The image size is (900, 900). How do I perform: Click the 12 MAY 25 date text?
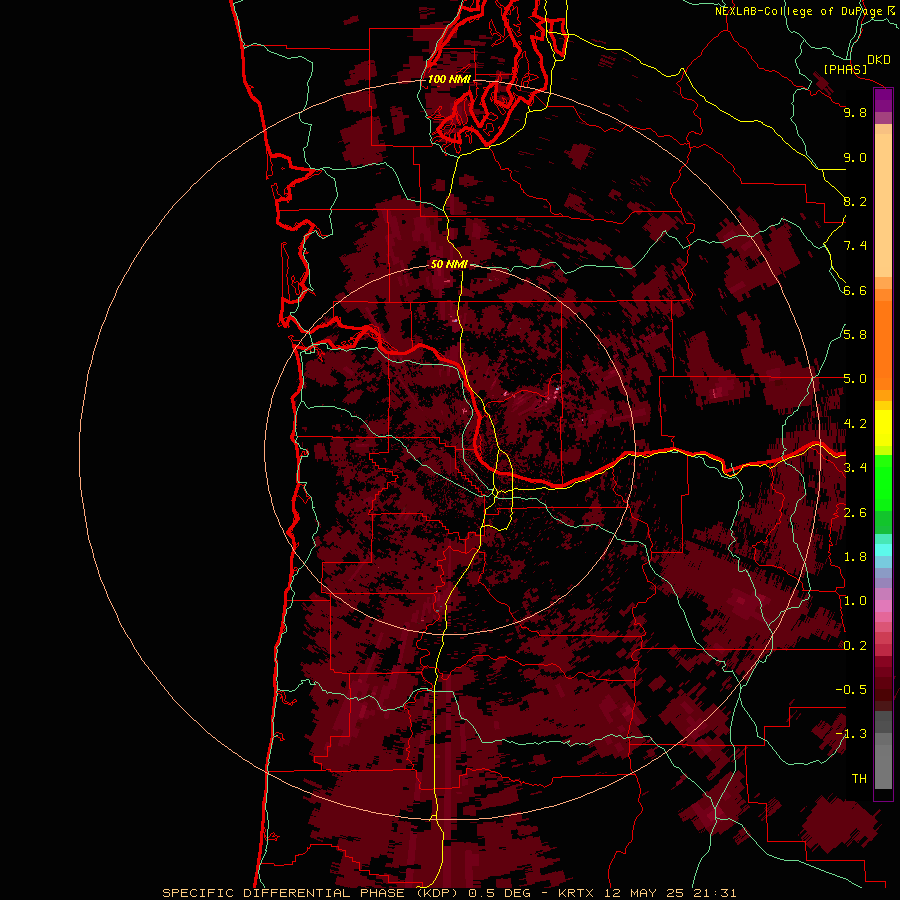coord(643,893)
